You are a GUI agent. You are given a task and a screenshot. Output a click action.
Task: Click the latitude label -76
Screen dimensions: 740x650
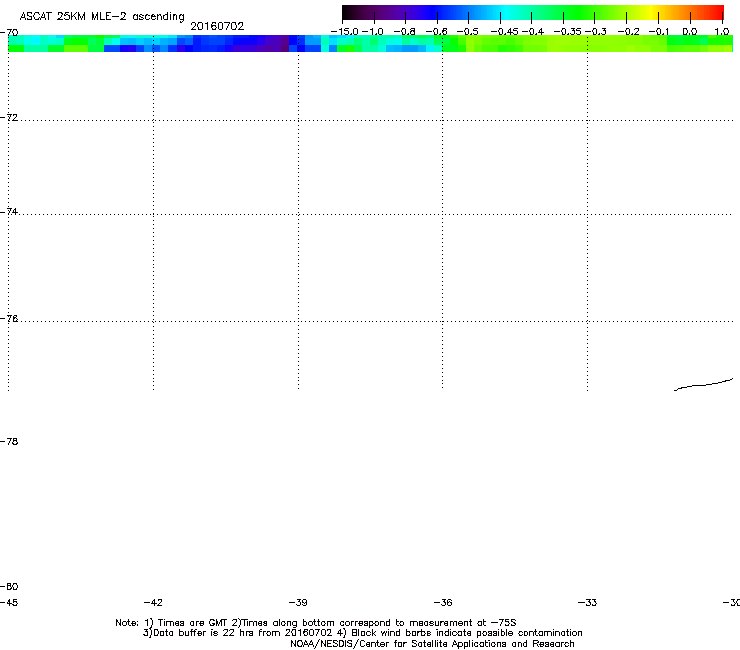[x=9, y=319]
